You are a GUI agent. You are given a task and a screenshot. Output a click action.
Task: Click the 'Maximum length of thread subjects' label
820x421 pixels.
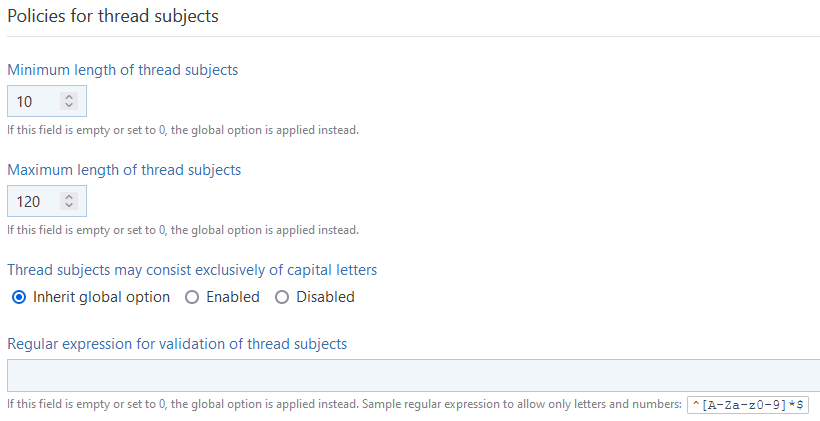click(x=124, y=170)
